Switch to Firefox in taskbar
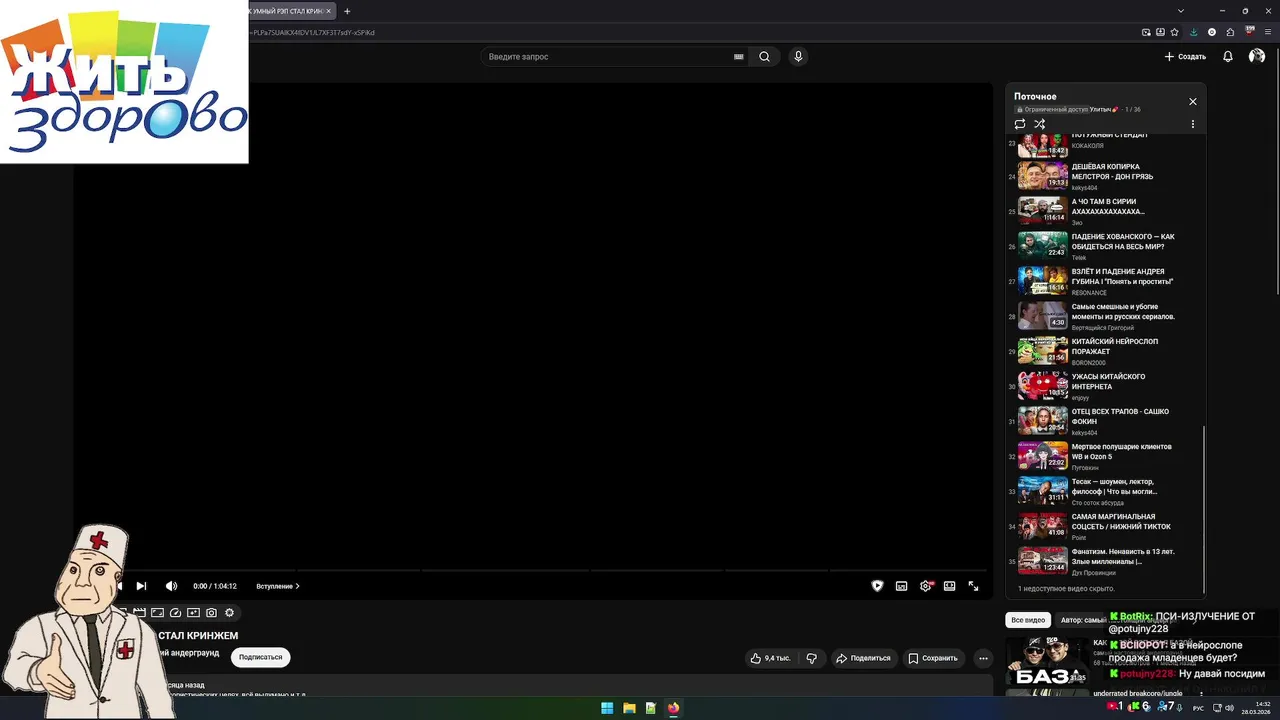This screenshot has width=1280, height=720. 673,708
